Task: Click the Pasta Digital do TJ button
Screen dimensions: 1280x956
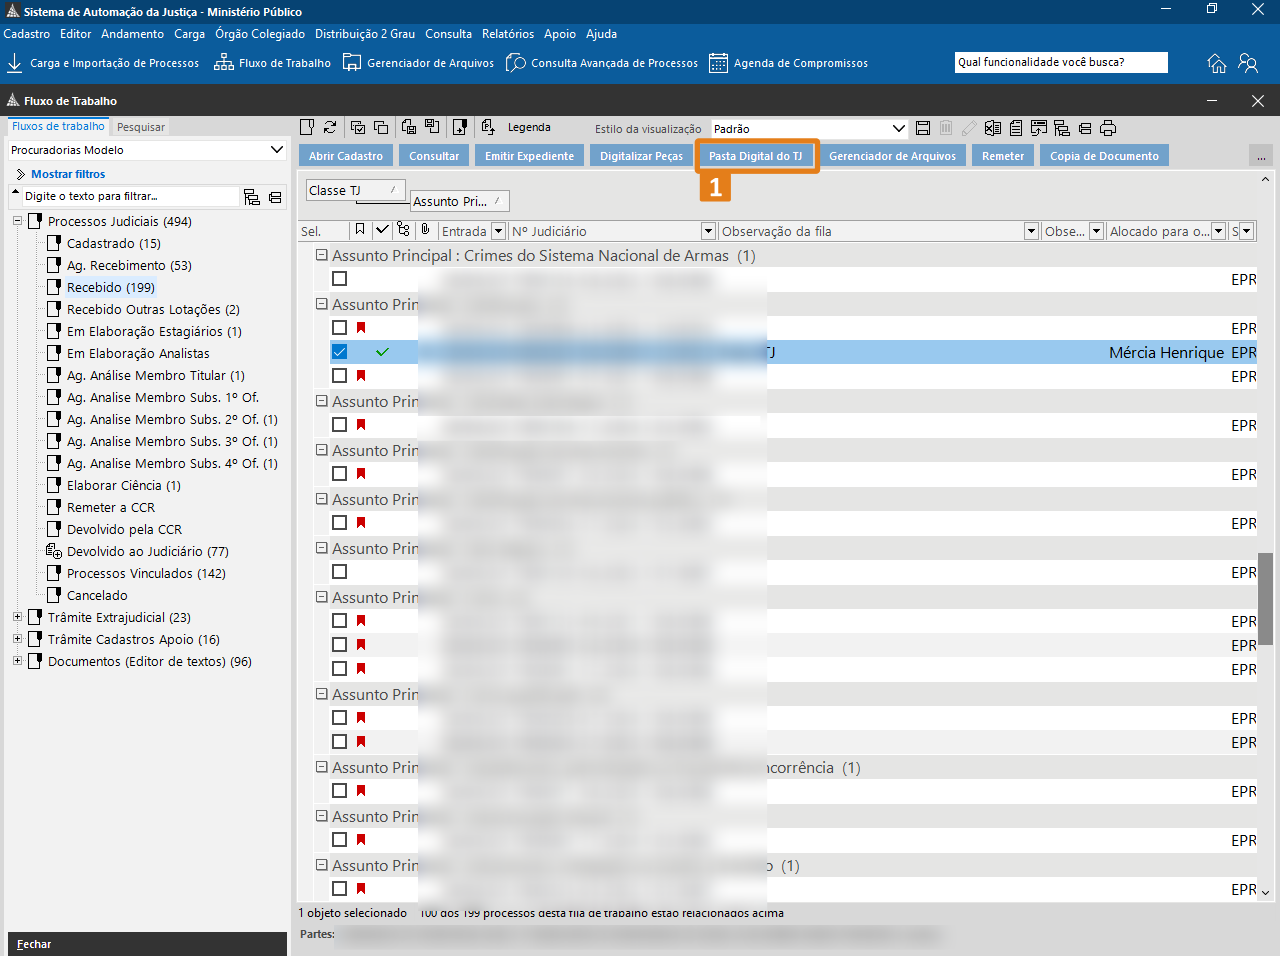Action: coord(756,156)
